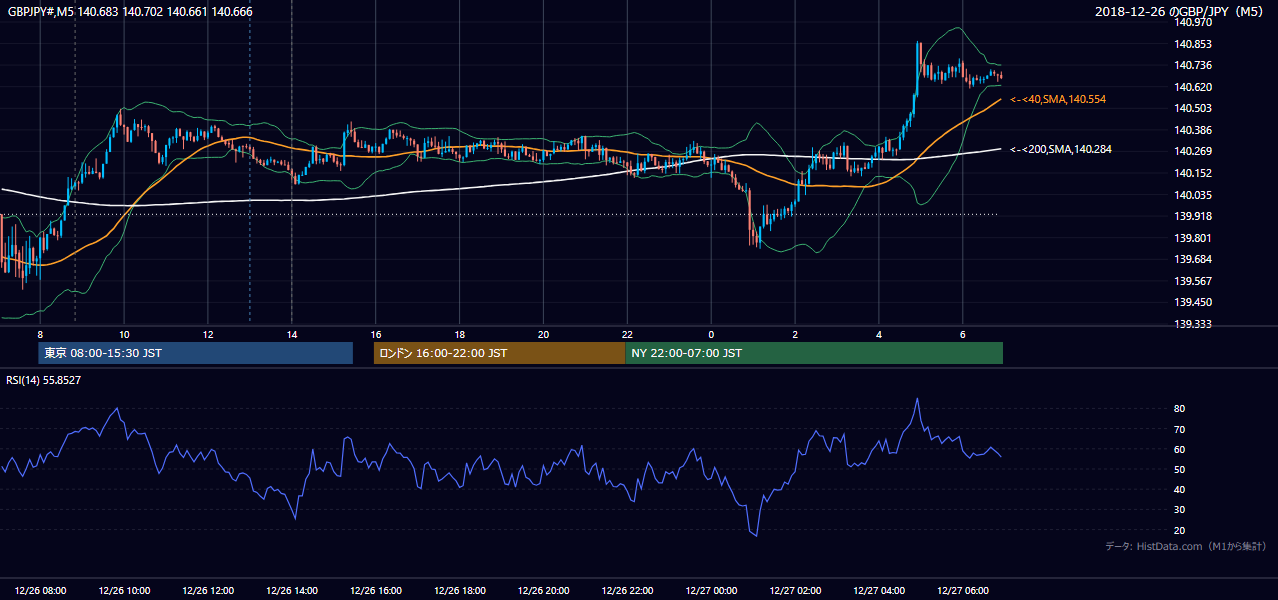Click price level 140.736 on the axis
This screenshot has width=1278, height=600.
1193,66
